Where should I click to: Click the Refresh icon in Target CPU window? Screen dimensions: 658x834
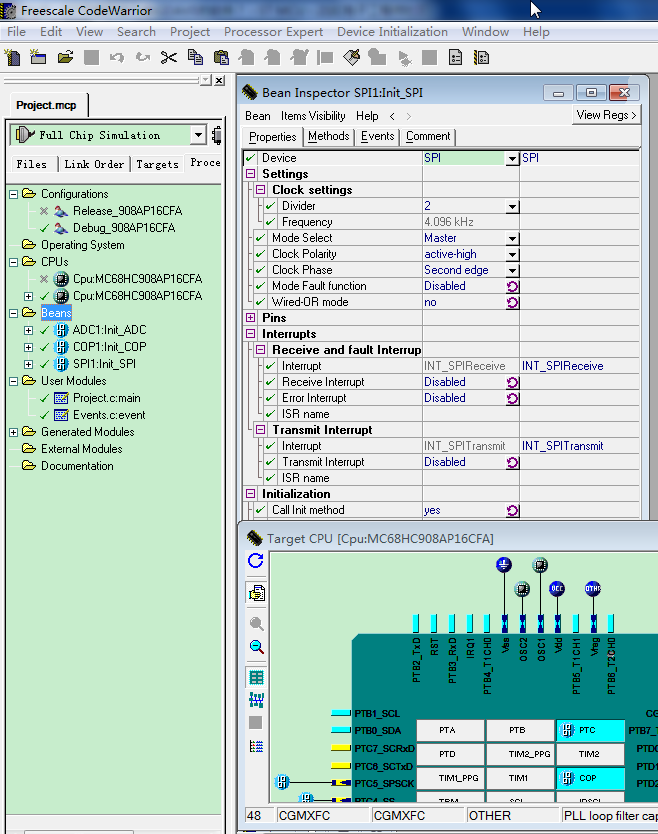pos(256,561)
